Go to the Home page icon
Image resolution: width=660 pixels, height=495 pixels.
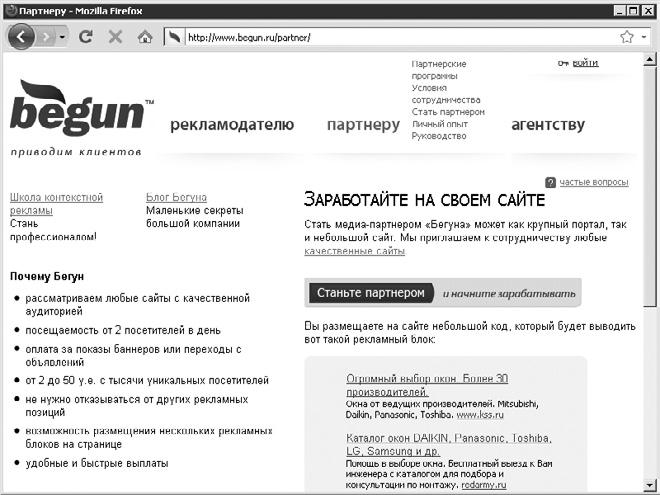pyautogui.click(x=145, y=36)
